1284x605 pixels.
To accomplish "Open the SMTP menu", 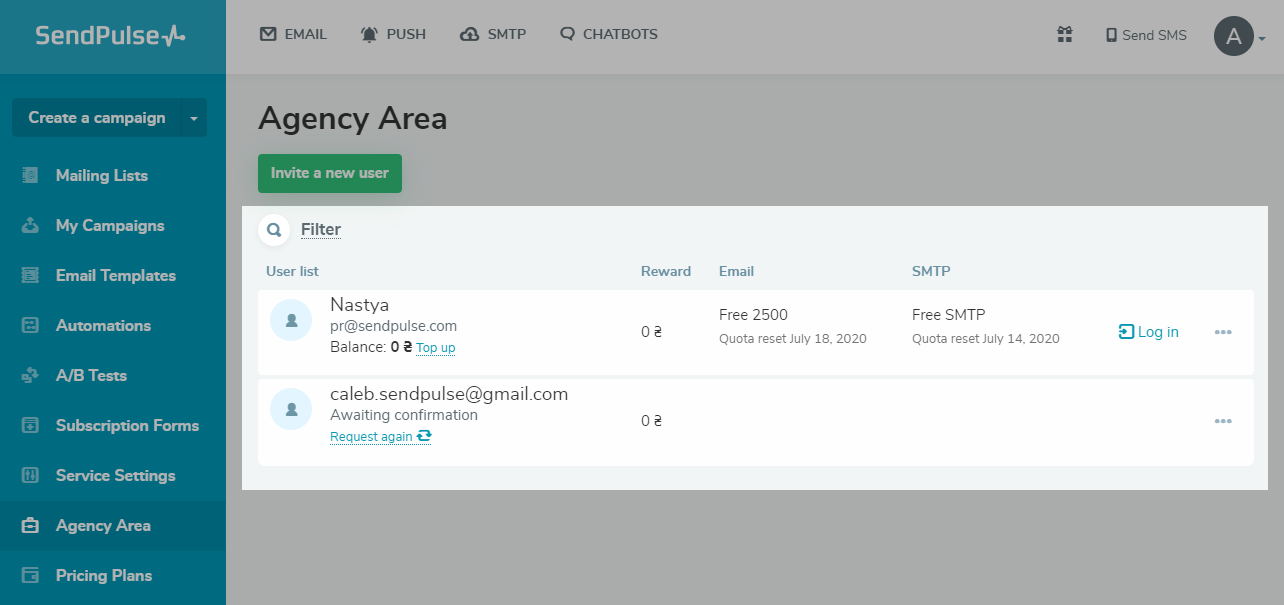I will click(x=493, y=34).
